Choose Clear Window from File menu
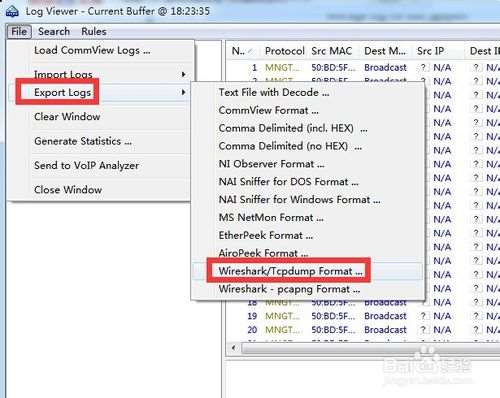The width and height of the screenshot is (500, 398). coord(67,117)
